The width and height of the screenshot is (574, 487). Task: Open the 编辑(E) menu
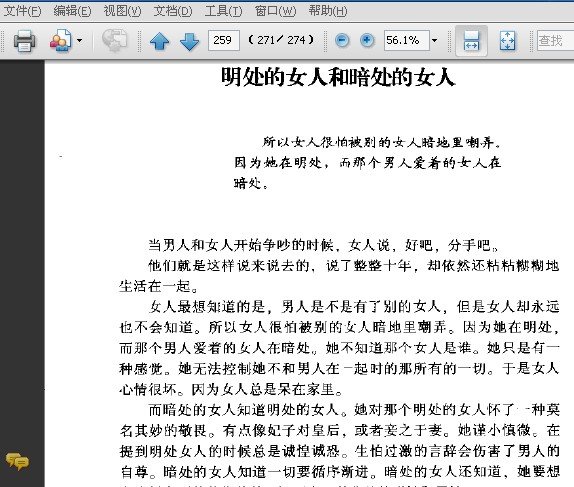pyautogui.click(x=72, y=11)
